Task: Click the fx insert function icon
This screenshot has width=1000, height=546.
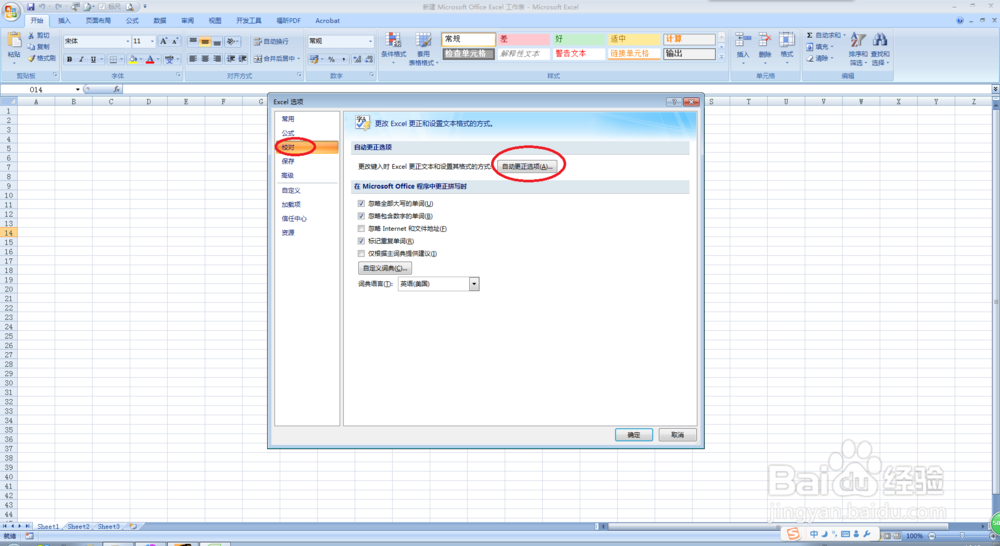Action: 116,89
